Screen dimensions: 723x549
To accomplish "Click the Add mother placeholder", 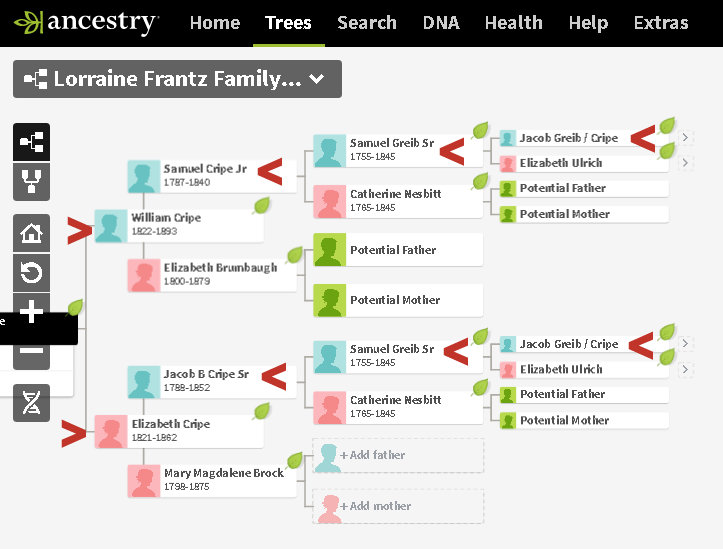I will click(398, 506).
